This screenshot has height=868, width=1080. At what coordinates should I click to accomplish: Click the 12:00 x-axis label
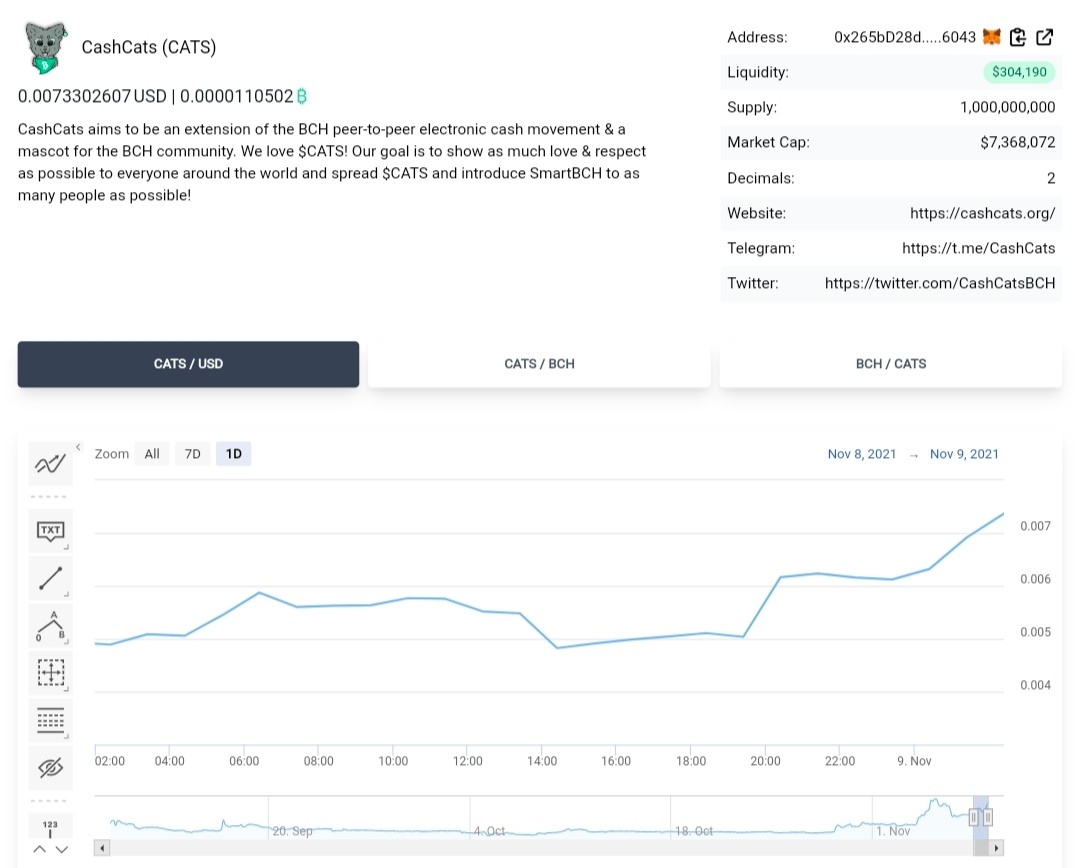pyautogui.click(x=468, y=761)
